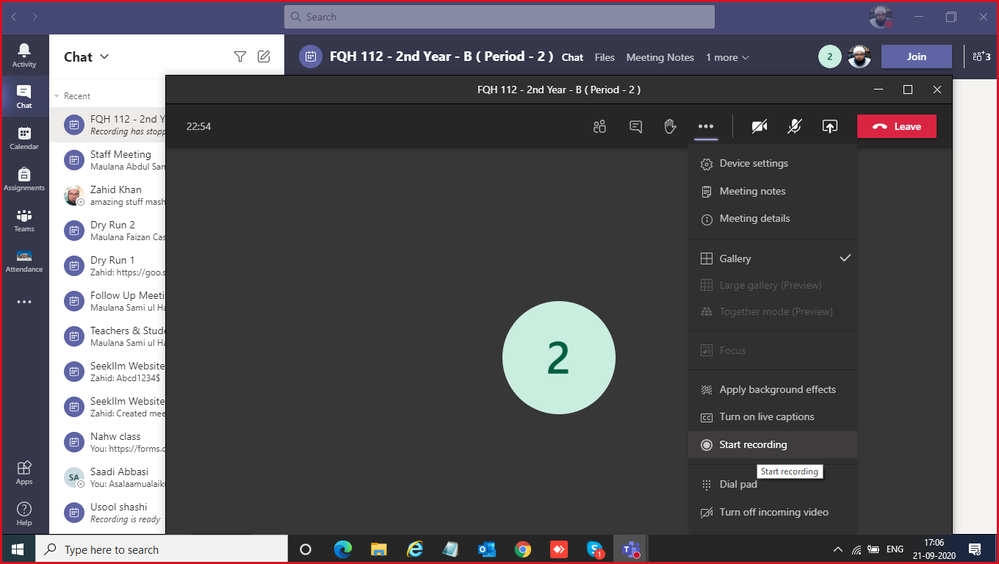Open the share content tray
Viewport: 999px width, 564px height.
830,126
